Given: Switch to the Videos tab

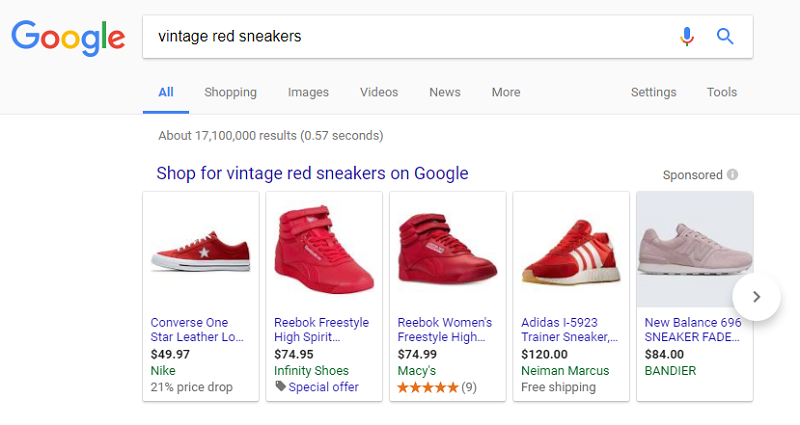Looking at the screenshot, I should pos(379,92).
